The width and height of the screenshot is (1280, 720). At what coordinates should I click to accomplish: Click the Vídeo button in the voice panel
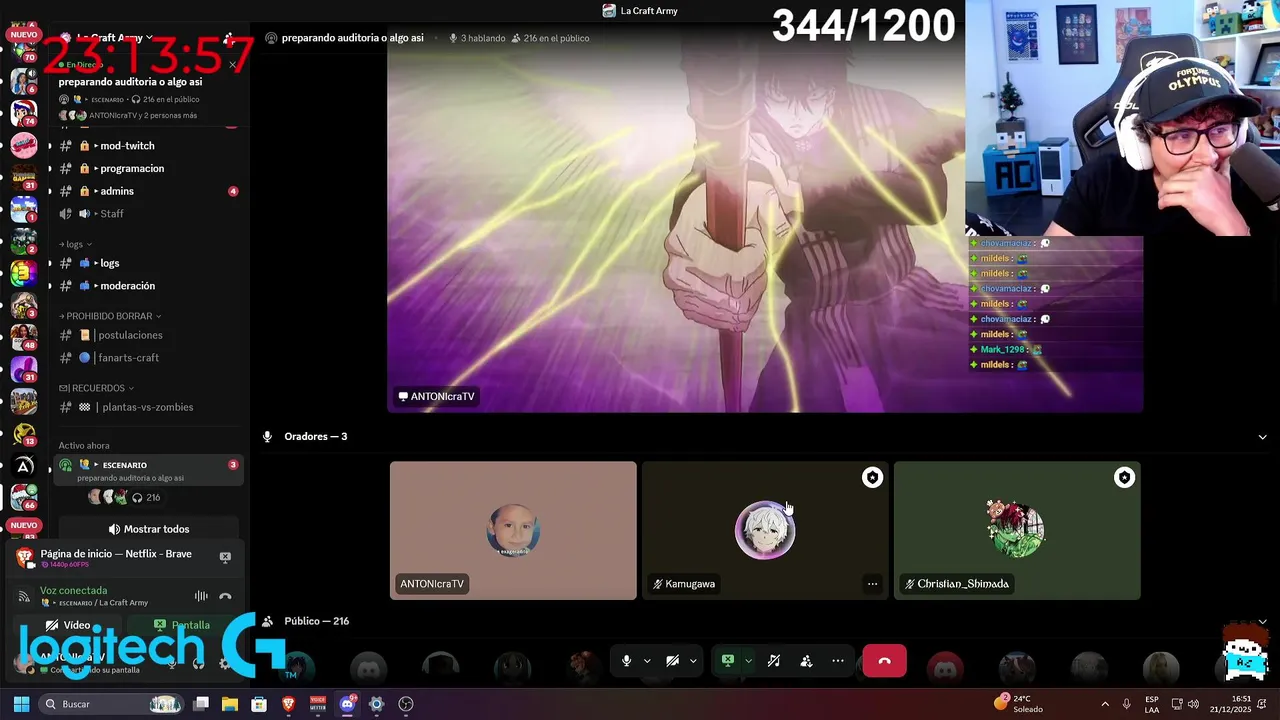[69, 625]
